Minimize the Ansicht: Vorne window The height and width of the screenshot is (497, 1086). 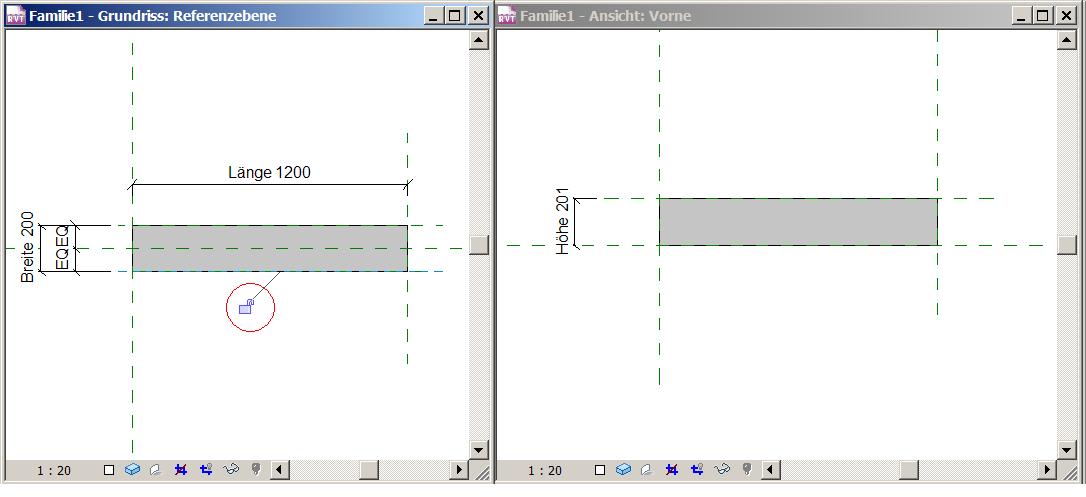pos(1022,15)
